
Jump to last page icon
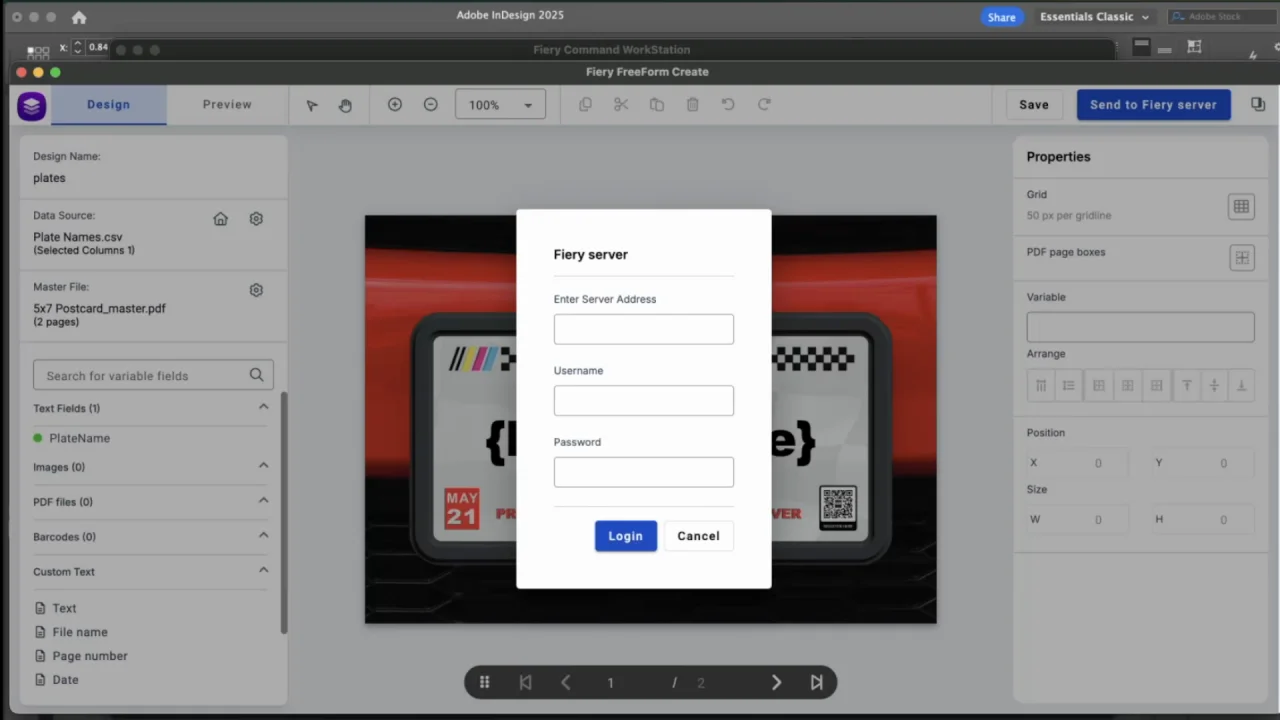pos(816,682)
